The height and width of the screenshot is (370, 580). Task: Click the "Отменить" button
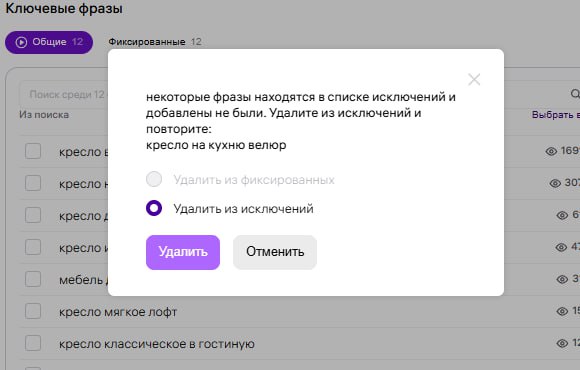pos(275,252)
